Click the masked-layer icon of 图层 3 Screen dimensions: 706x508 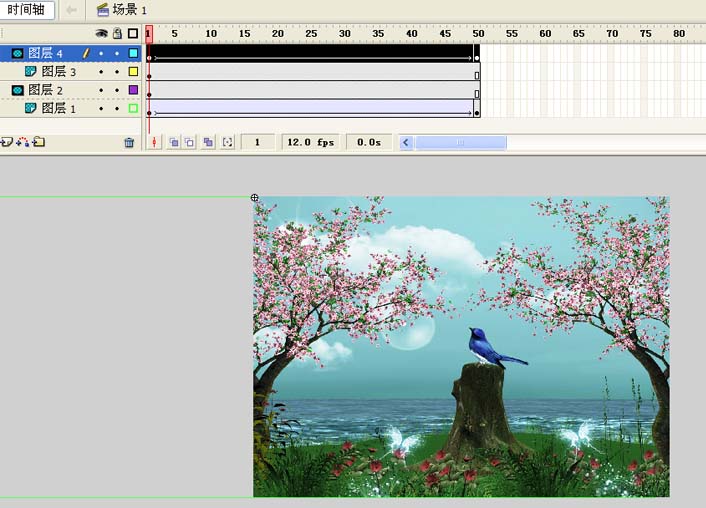point(31,71)
